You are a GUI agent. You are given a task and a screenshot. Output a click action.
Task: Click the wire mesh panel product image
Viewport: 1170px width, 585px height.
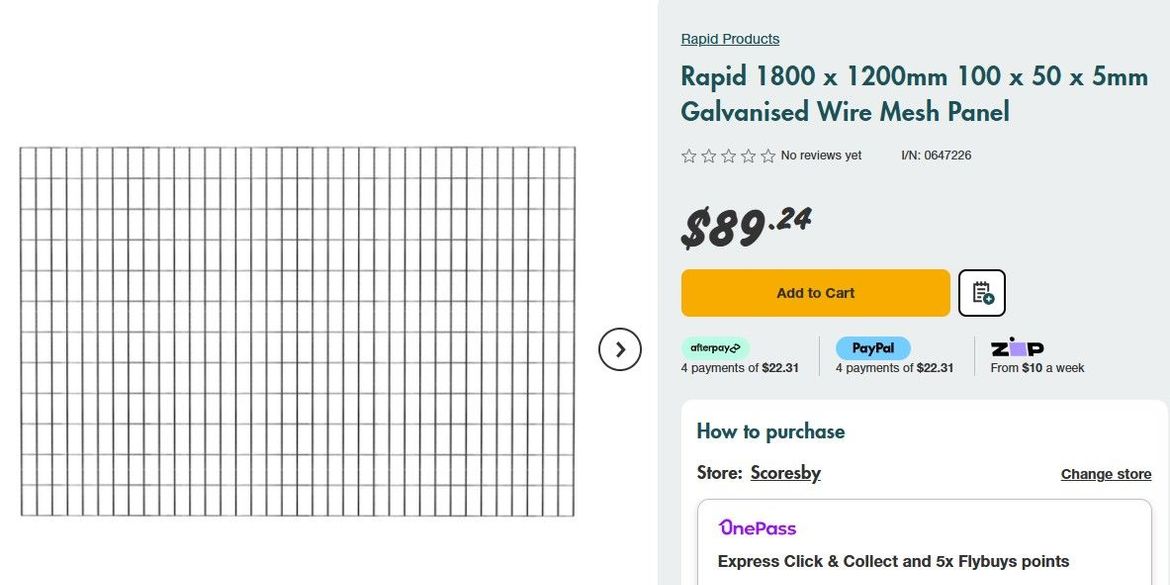[298, 332]
